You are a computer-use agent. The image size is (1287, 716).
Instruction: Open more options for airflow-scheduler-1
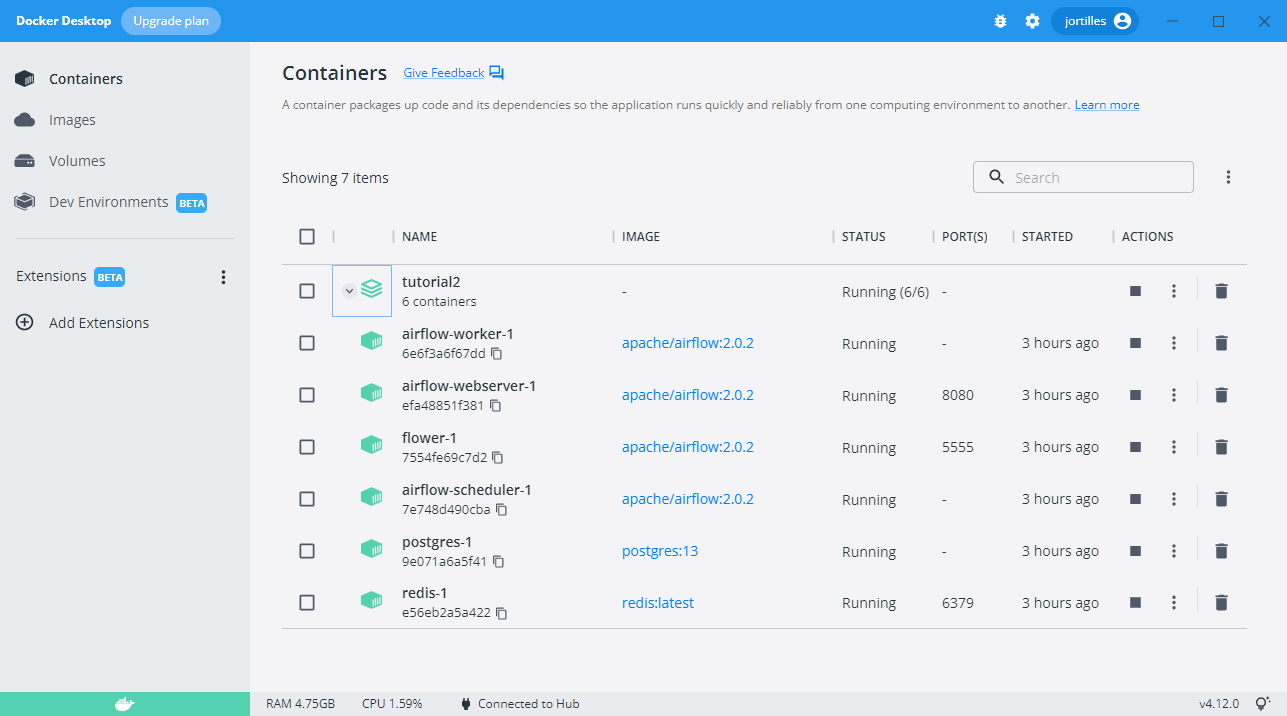[1174, 499]
